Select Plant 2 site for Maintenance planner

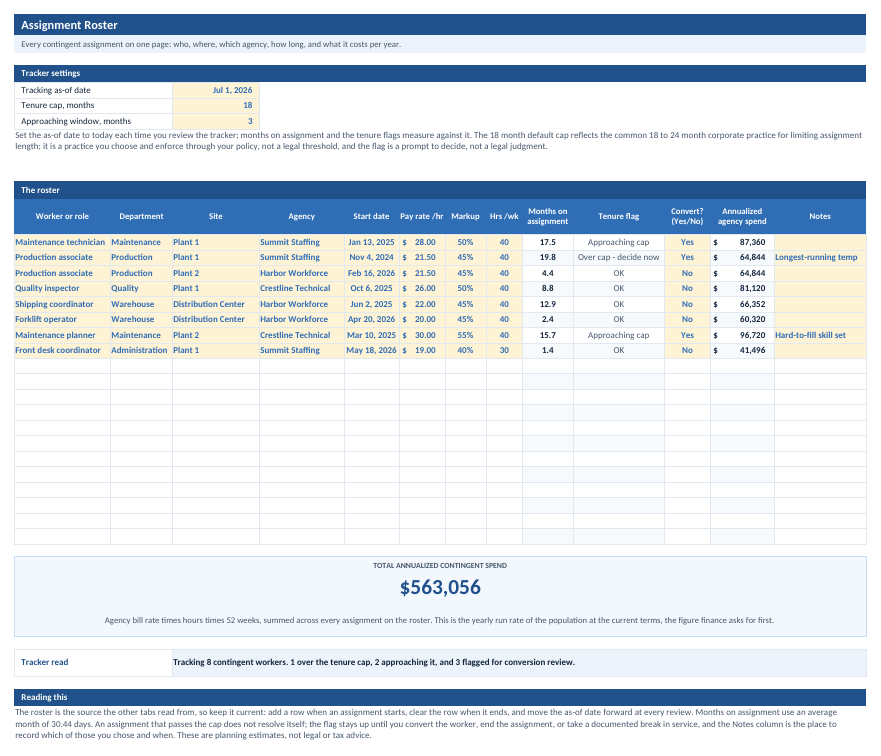(x=216, y=335)
